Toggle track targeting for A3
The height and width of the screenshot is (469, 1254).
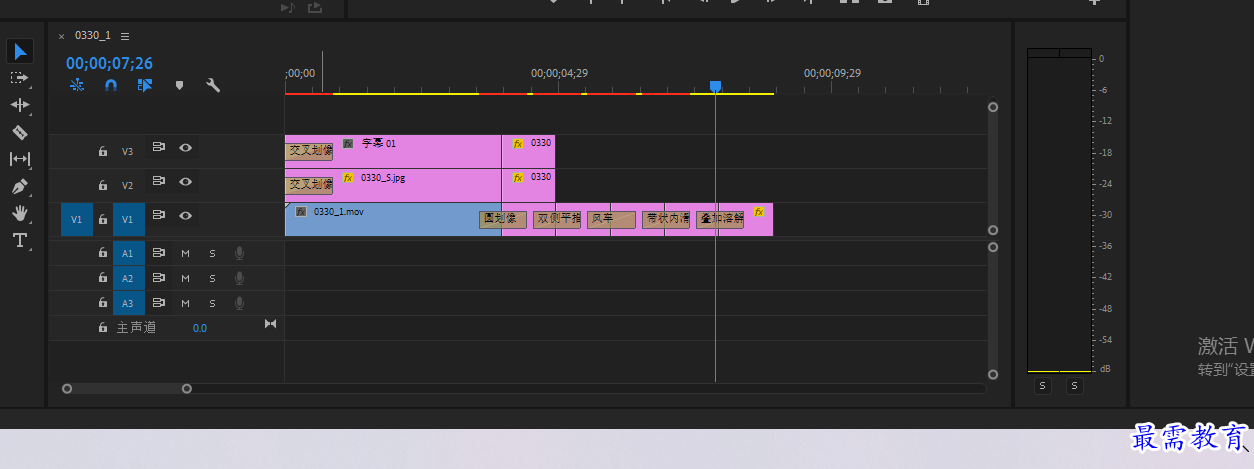[127, 303]
